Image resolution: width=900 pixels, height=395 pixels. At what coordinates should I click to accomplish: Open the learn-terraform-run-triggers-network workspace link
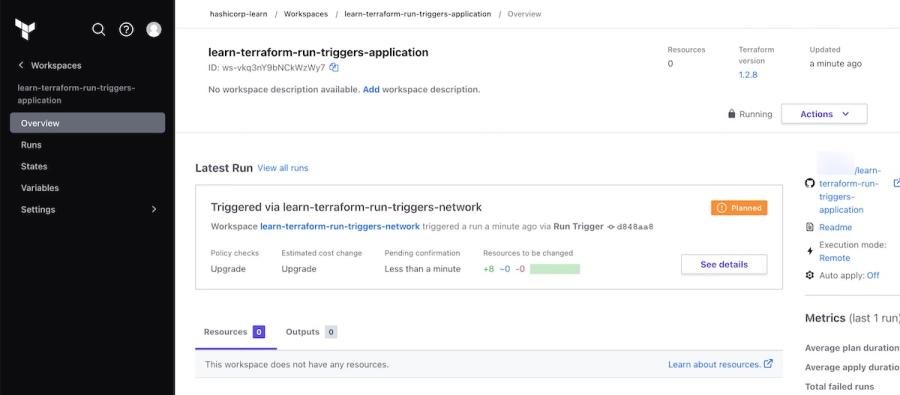tap(340, 227)
